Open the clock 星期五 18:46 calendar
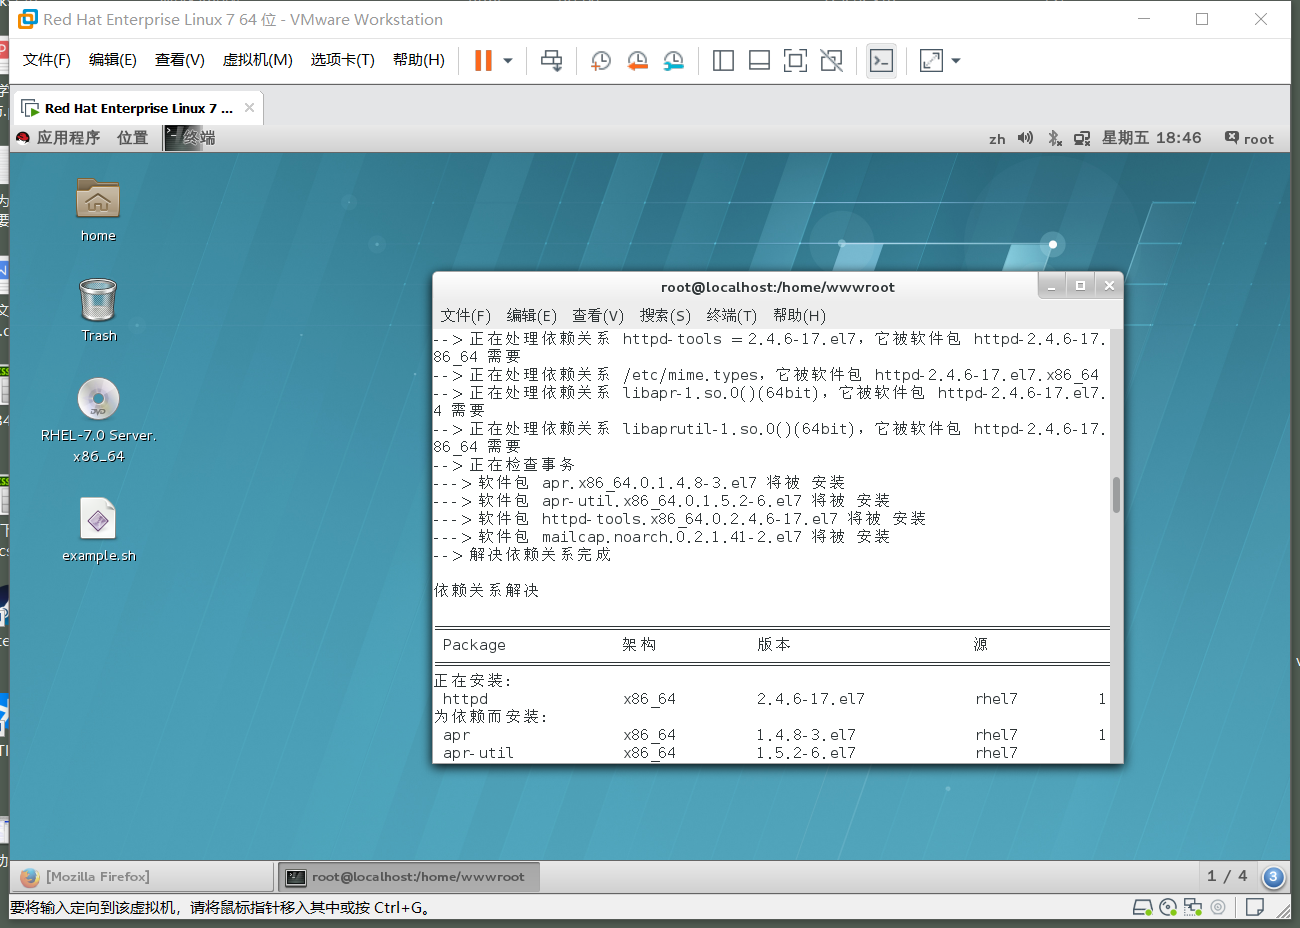The width and height of the screenshot is (1300, 928). (1152, 138)
